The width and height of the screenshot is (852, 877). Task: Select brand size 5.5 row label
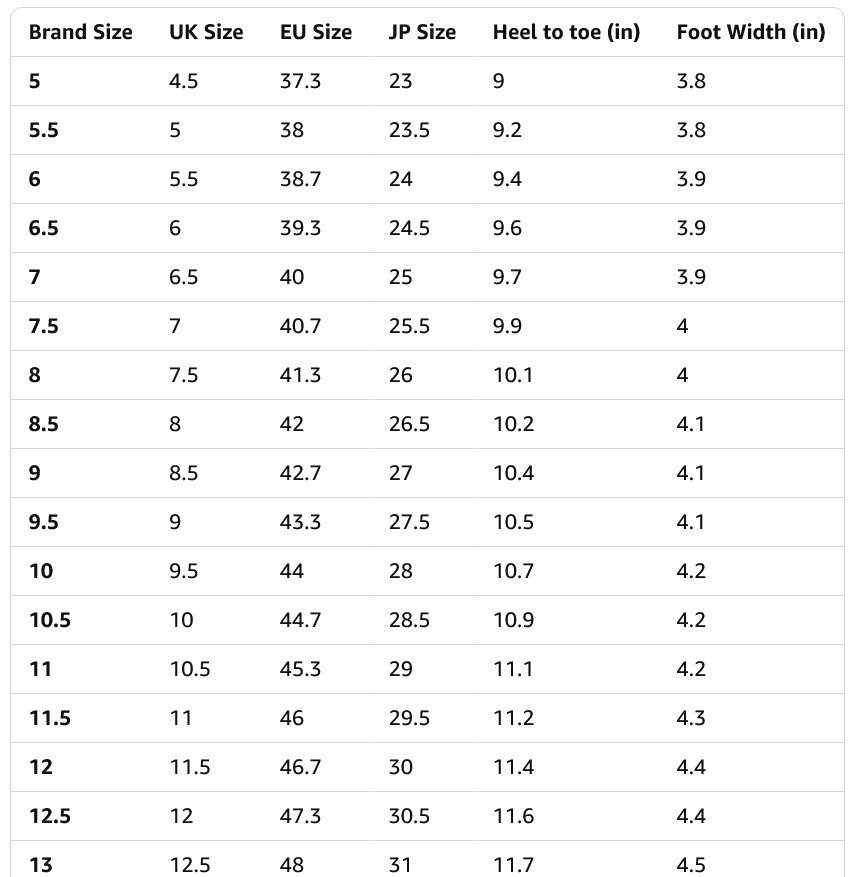click(44, 130)
